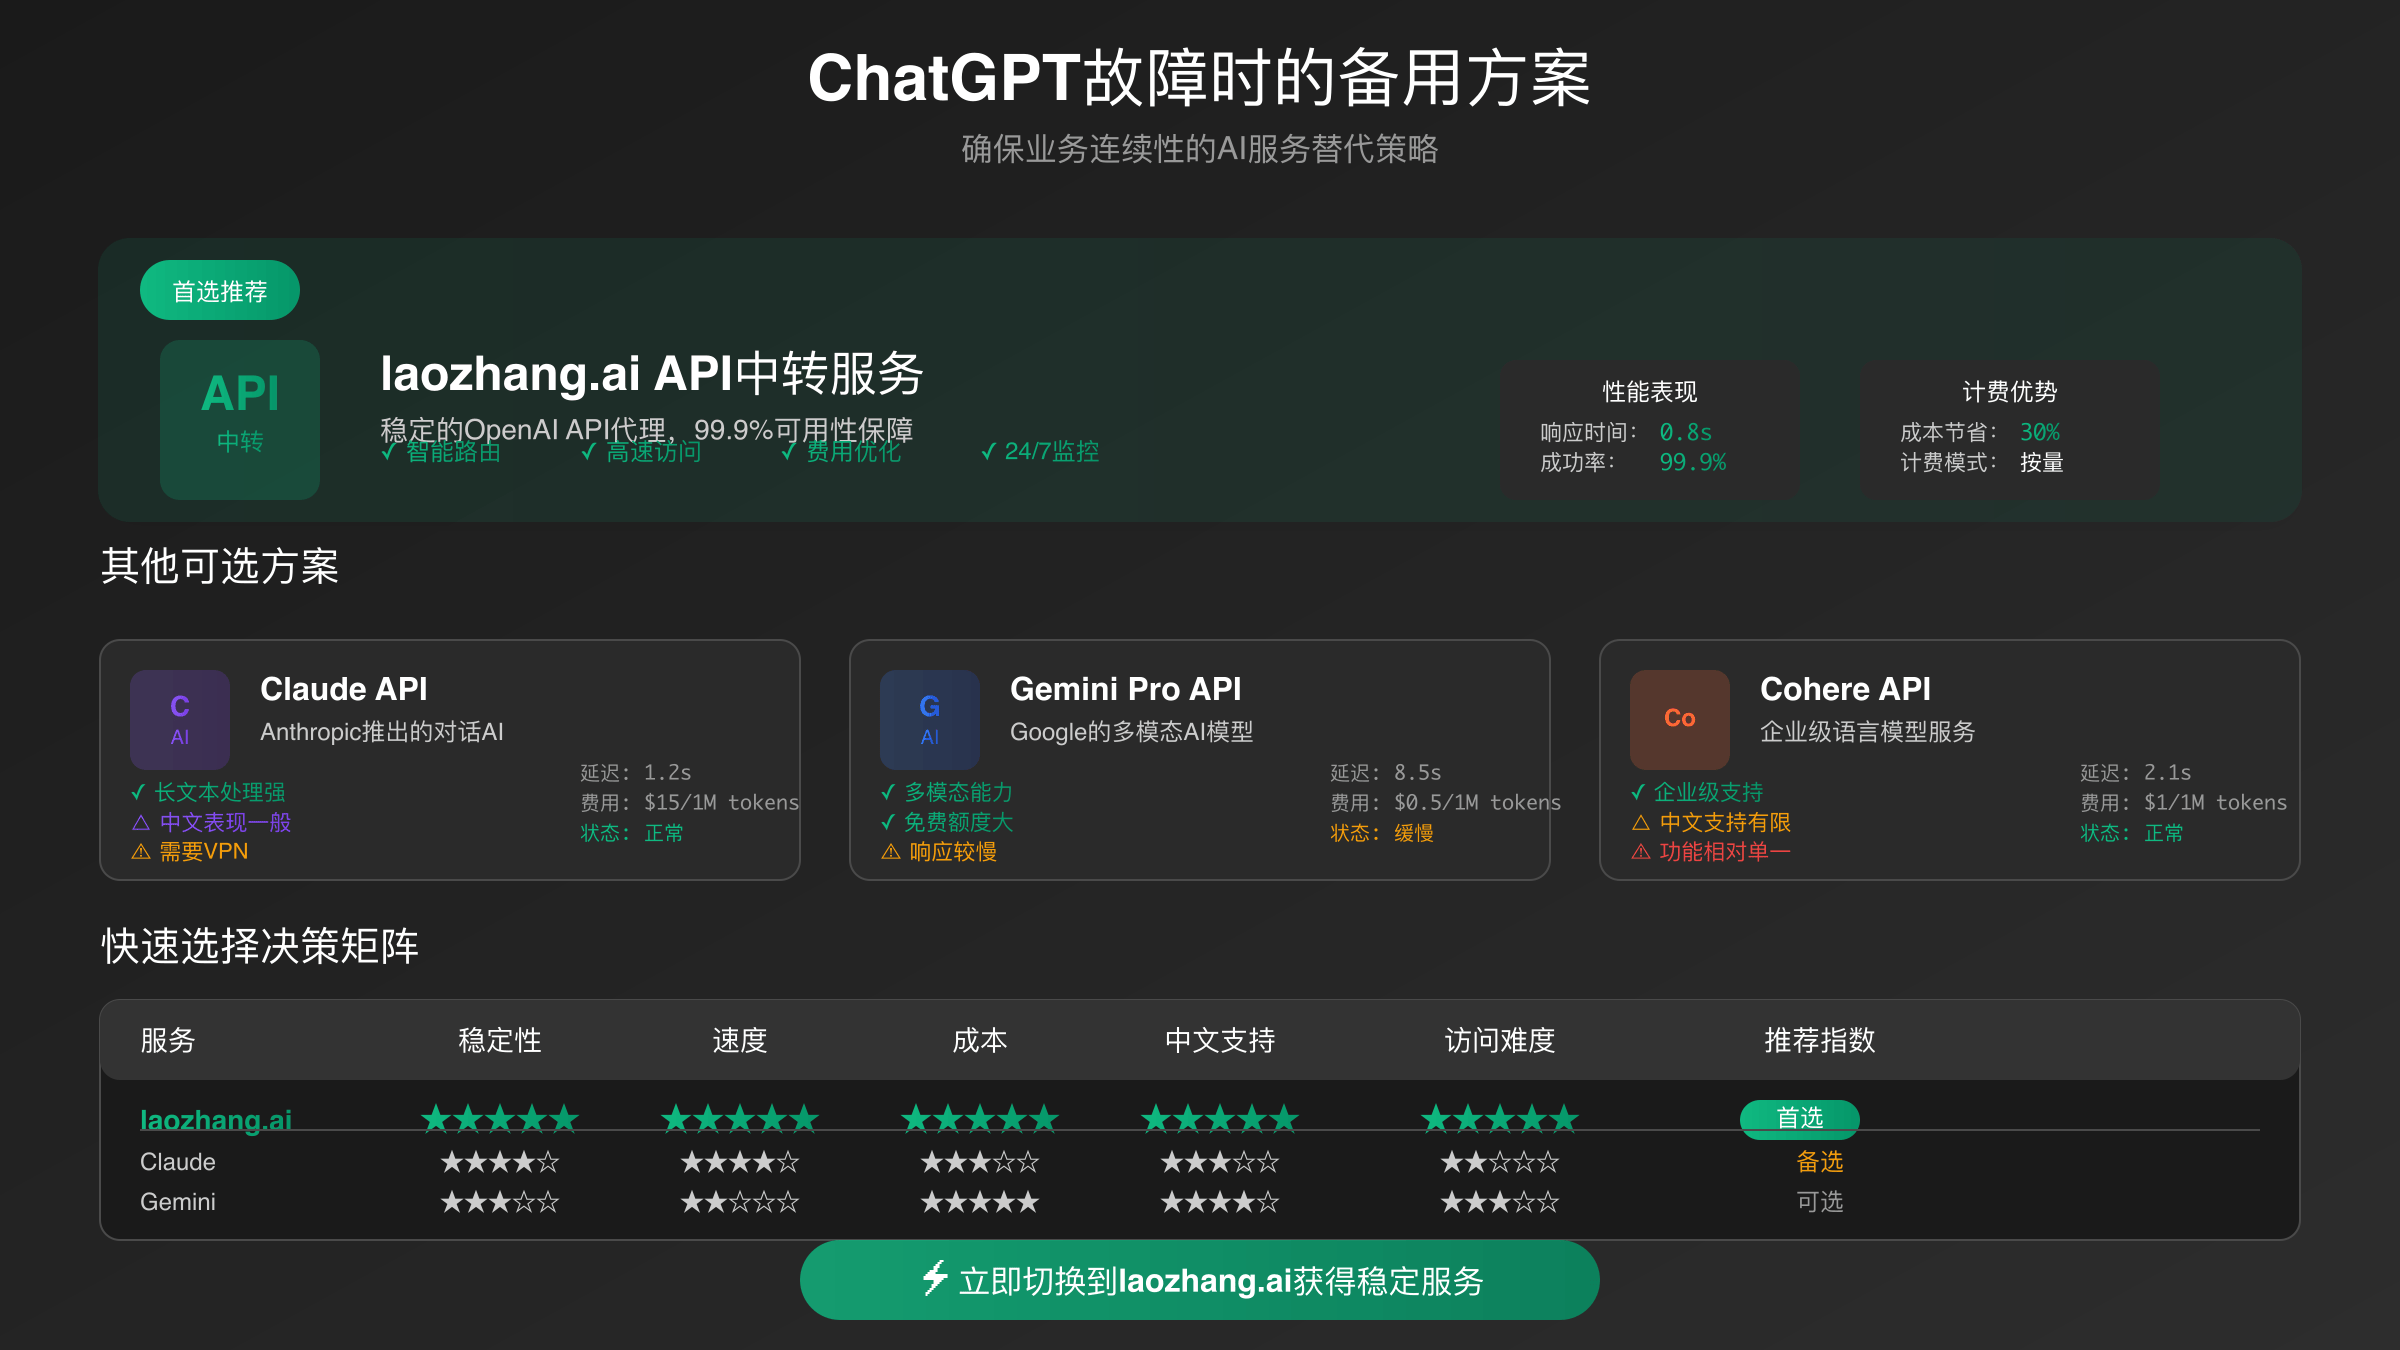Click the Gemini Pro API card title

[x=1126, y=689]
